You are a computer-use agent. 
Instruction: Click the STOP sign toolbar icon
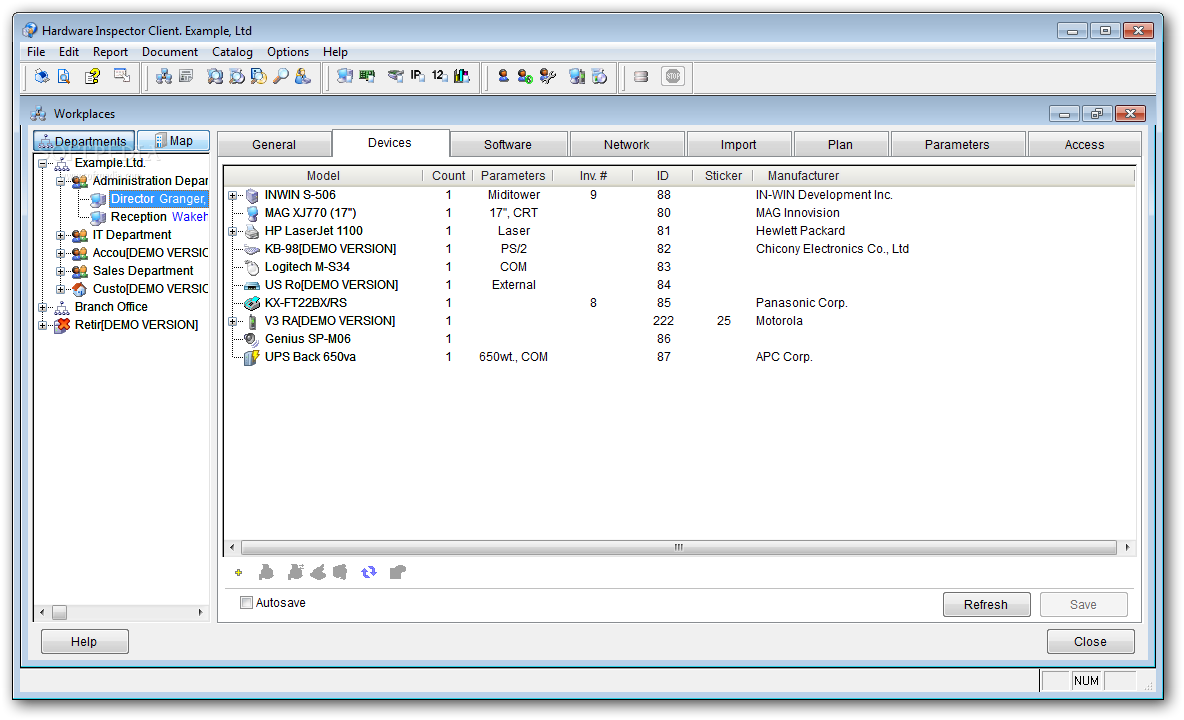point(673,76)
